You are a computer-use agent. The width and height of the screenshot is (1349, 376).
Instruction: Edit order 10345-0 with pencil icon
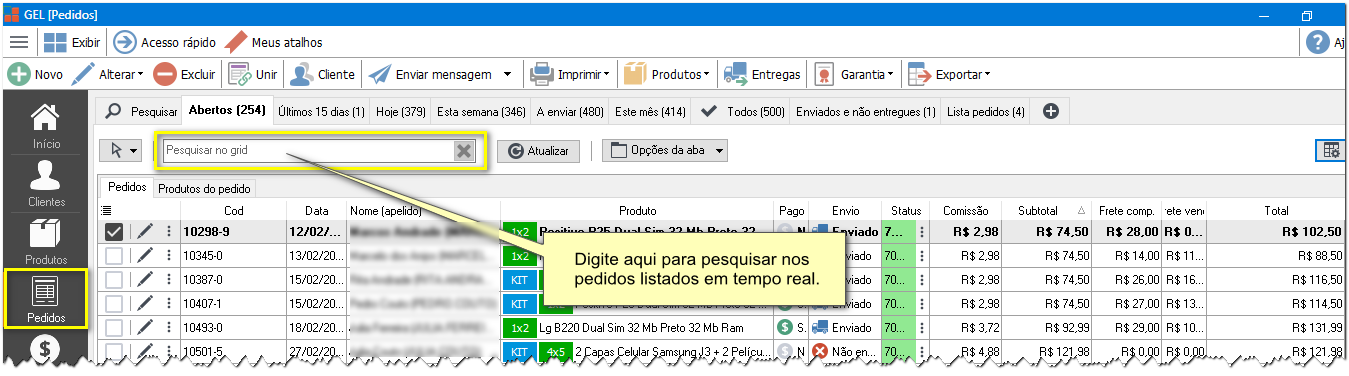(145, 255)
